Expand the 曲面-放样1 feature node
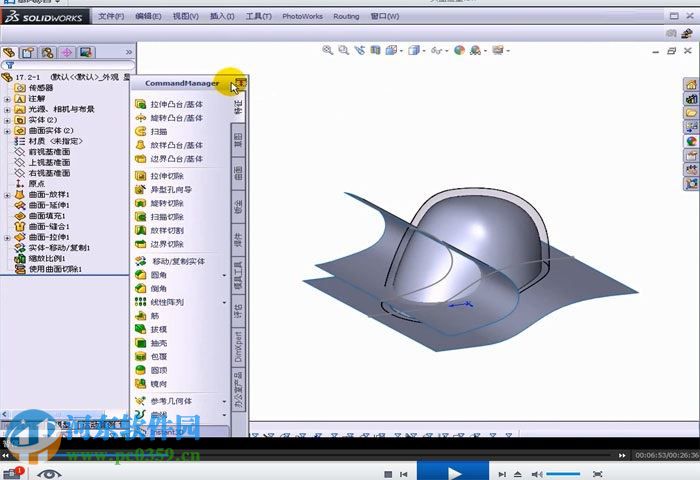The width and height of the screenshot is (700, 480). click(7, 195)
